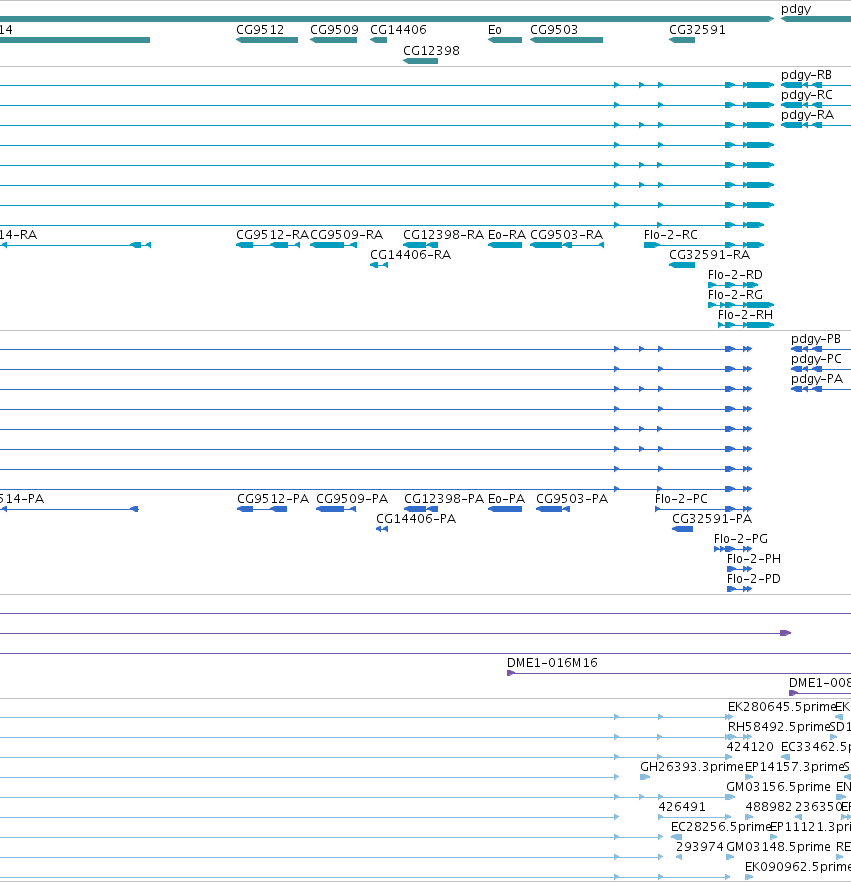Viewport: 851px width, 882px height.
Task: Select the pdgy gene label at top
Action: coord(796,9)
